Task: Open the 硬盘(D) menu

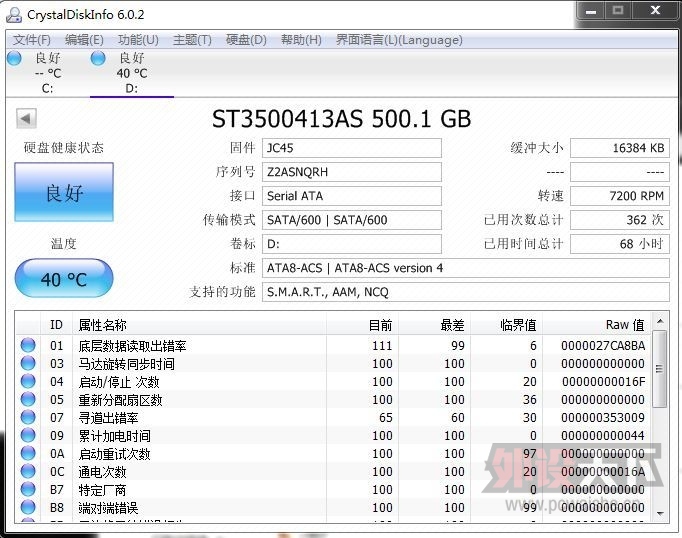Action: pos(246,40)
